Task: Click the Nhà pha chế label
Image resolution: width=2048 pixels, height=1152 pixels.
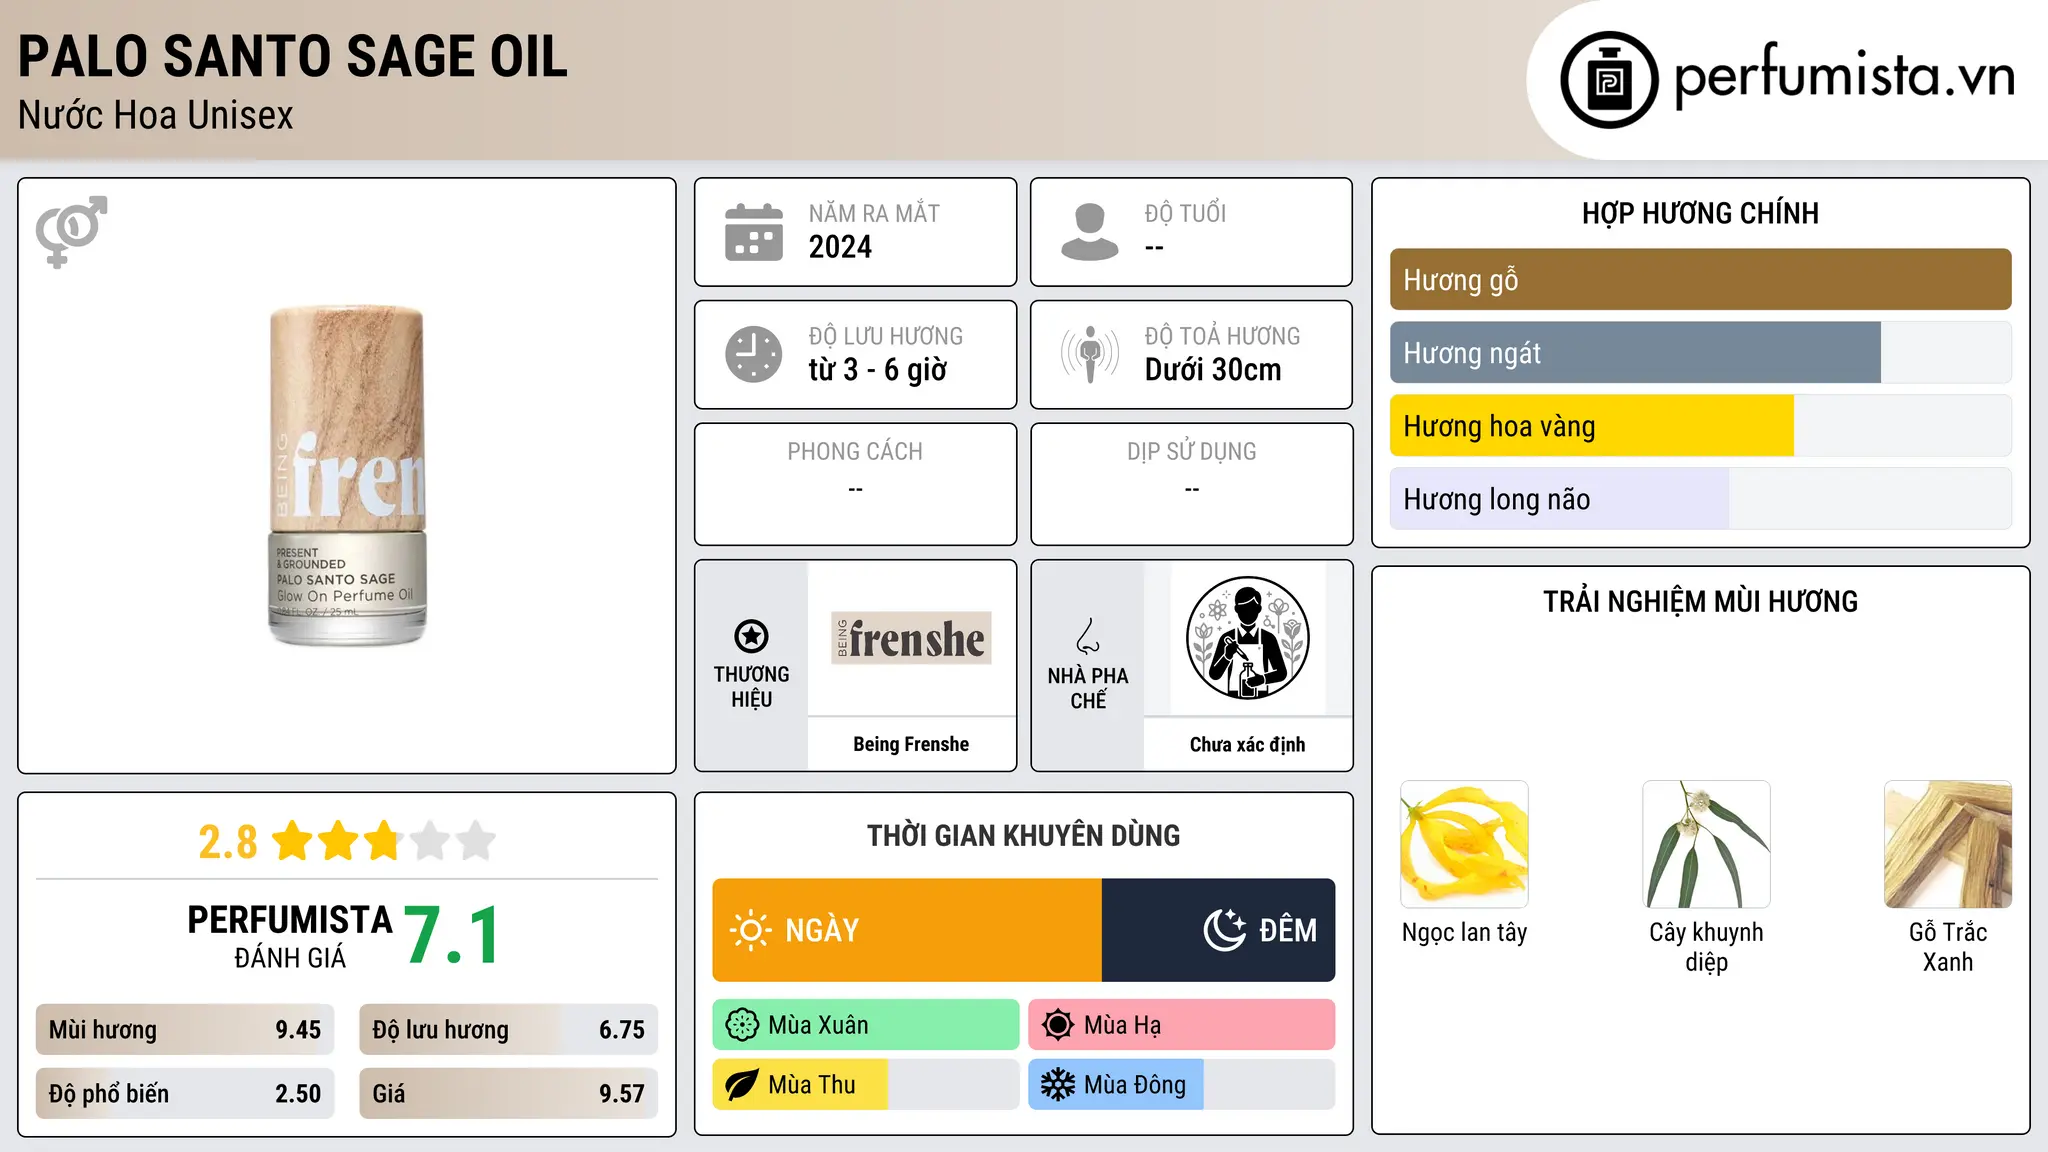Action: [x=1088, y=688]
